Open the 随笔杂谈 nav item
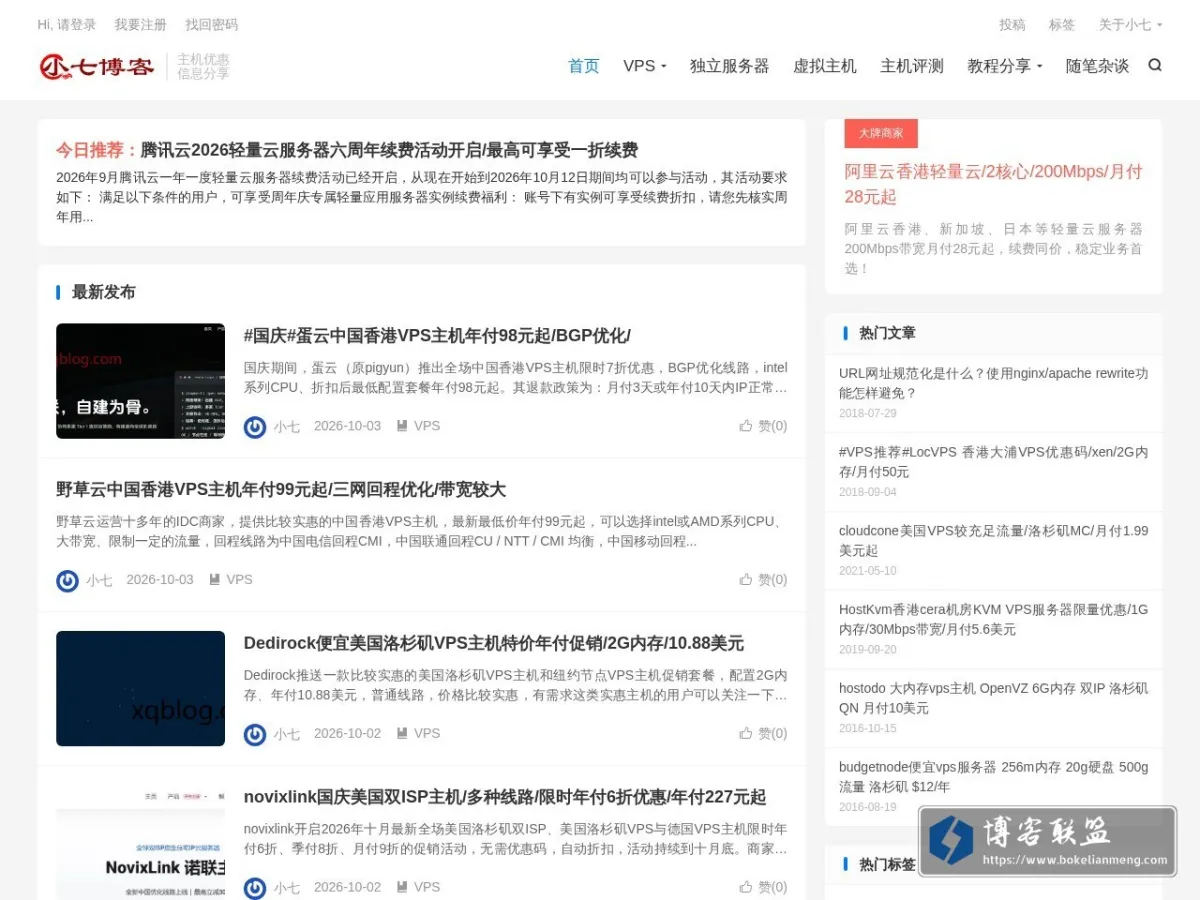This screenshot has width=1200, height=900. click(x=1097, y=66)
